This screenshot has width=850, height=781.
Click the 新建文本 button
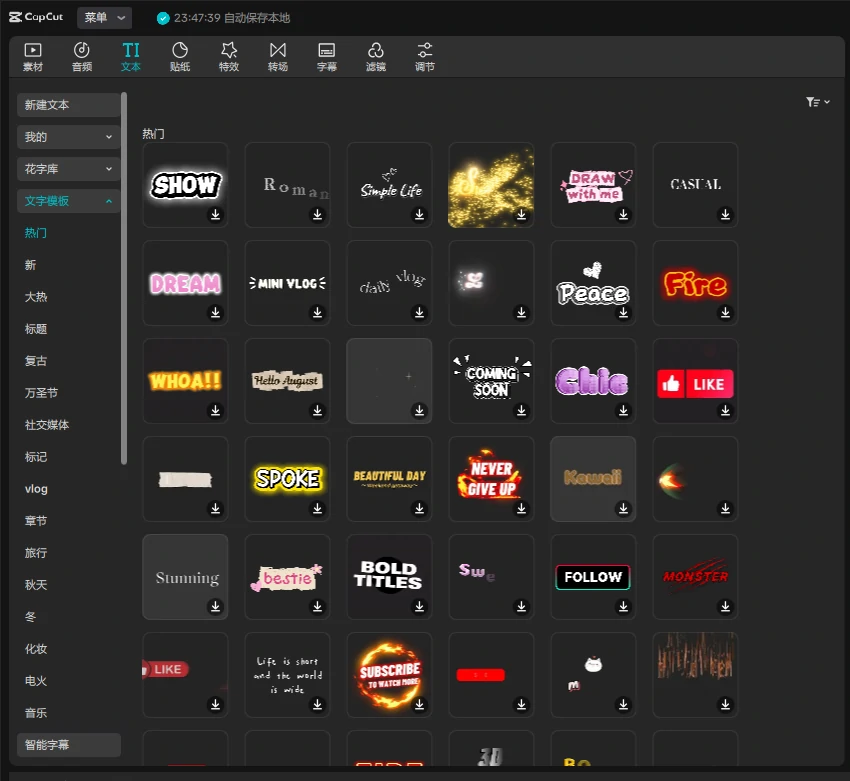68,105
